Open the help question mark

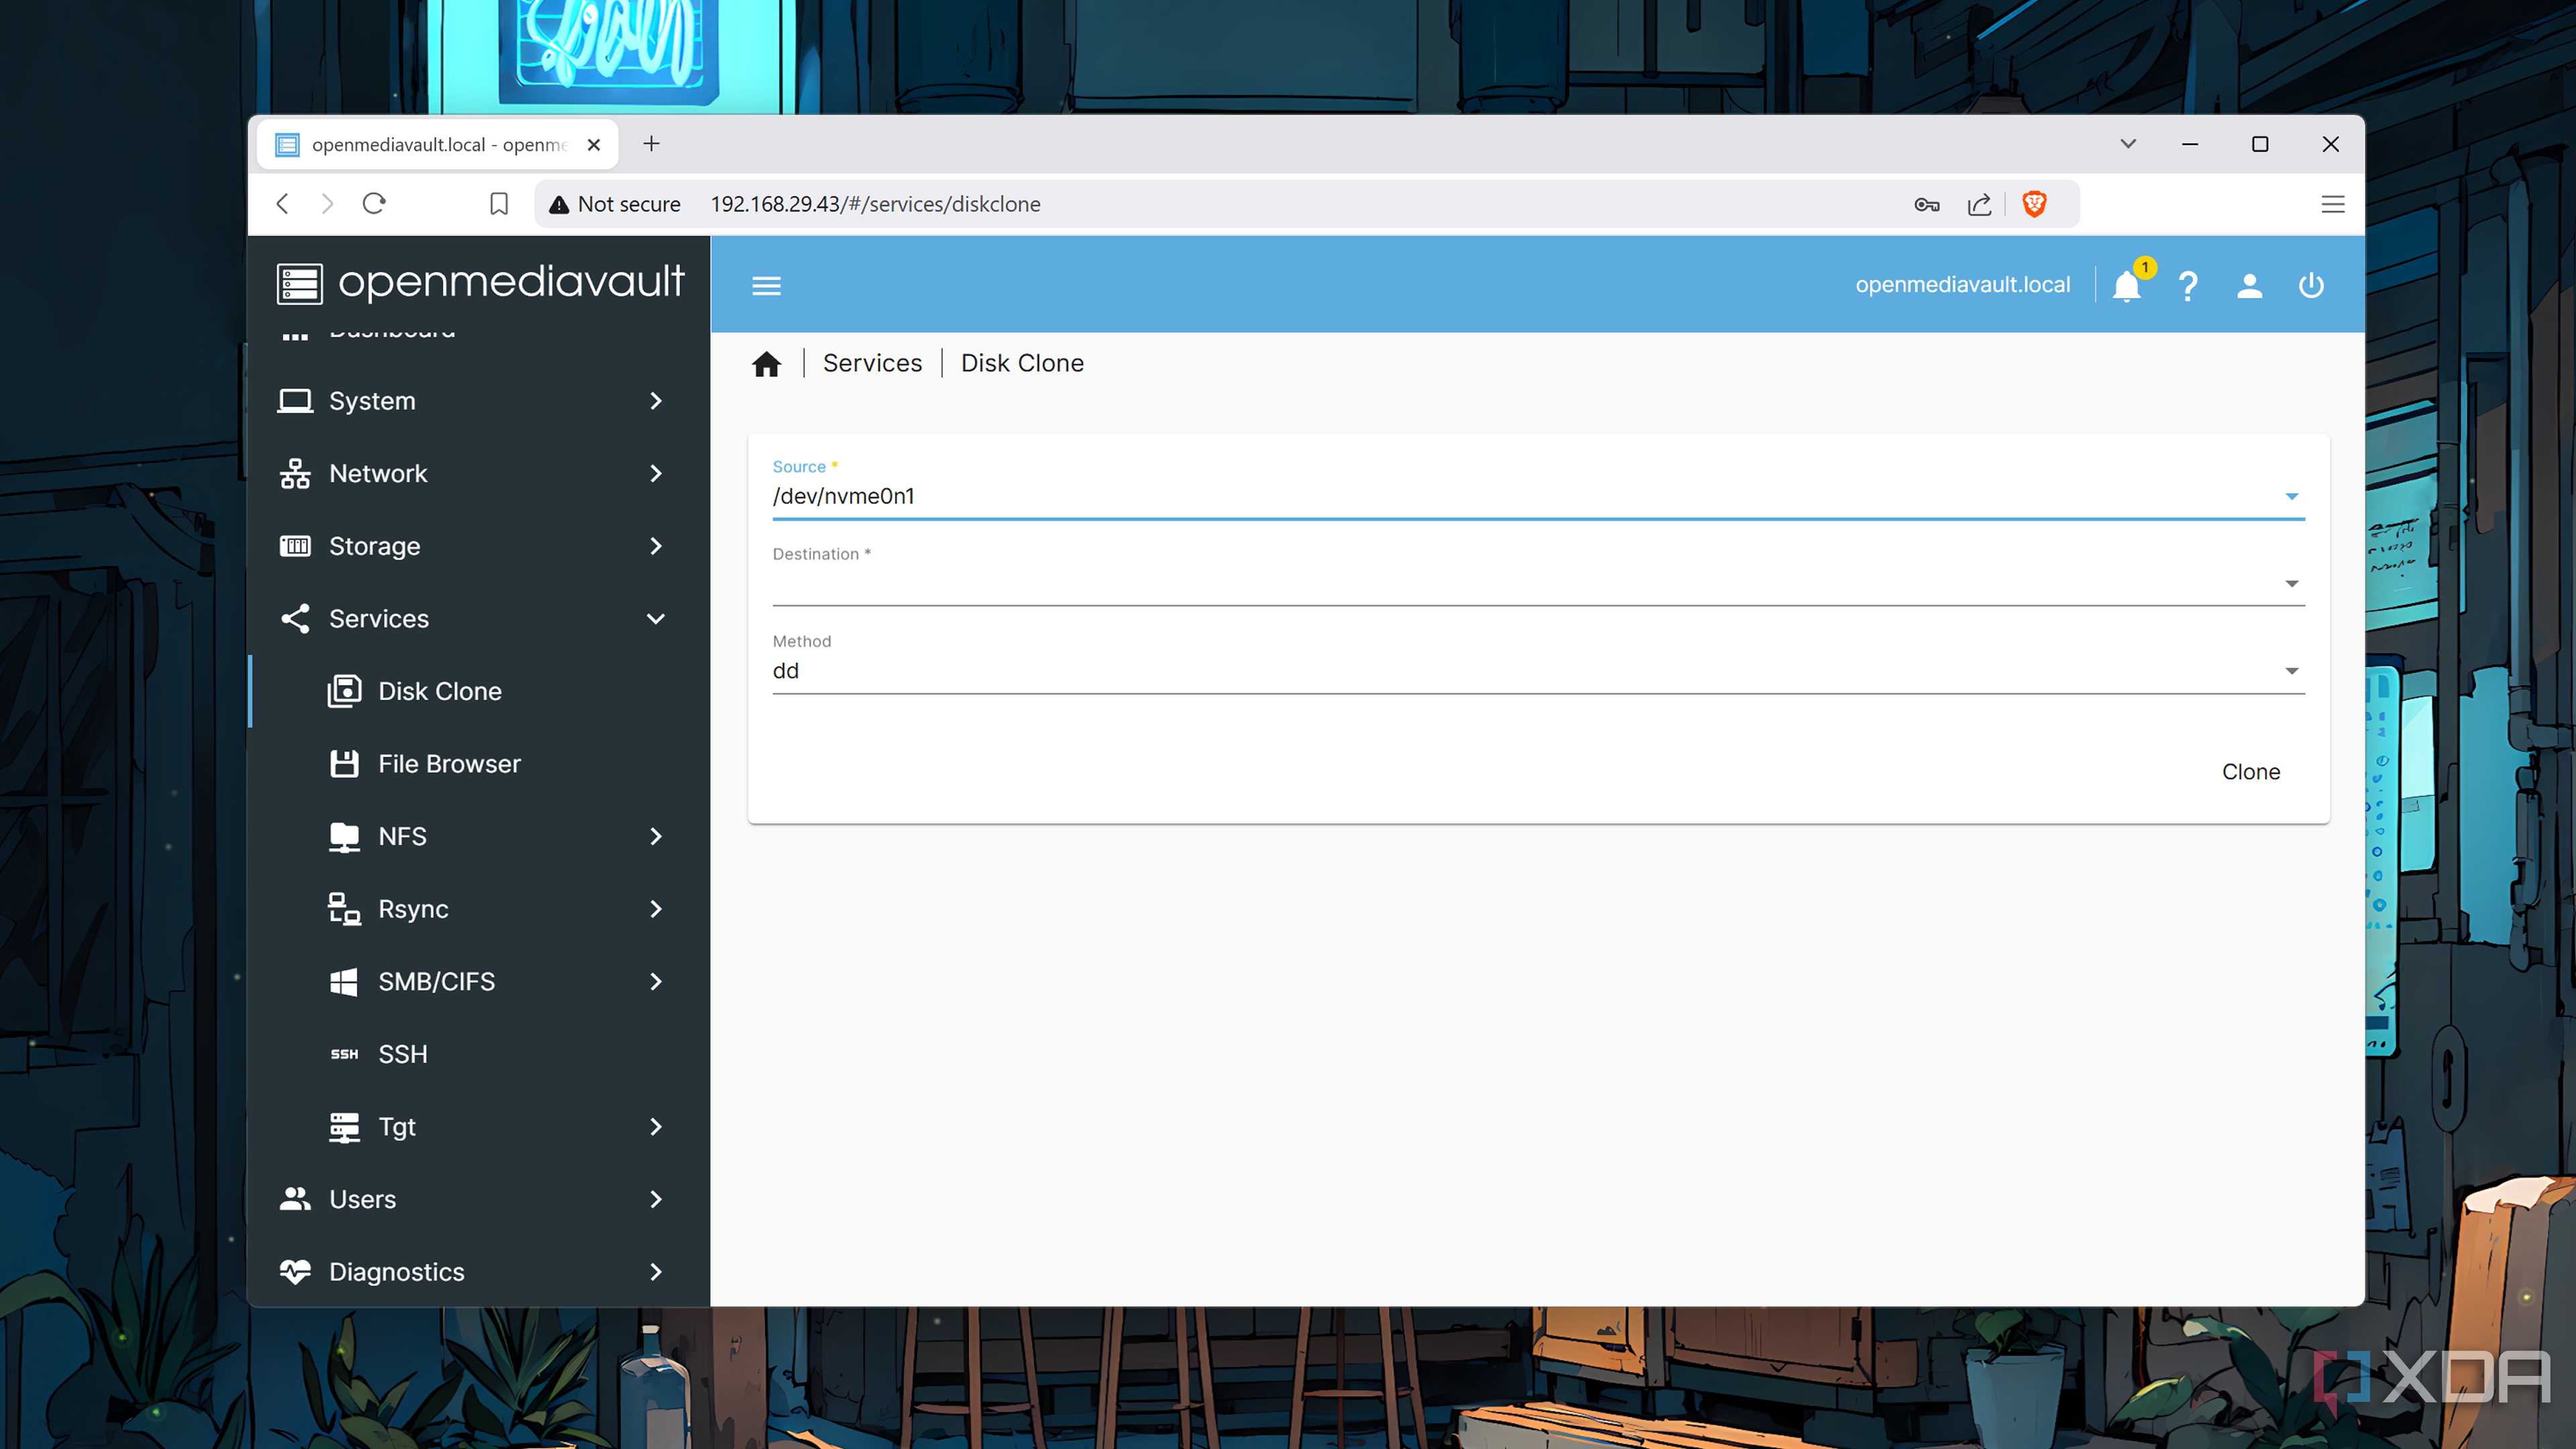[x=2188, y=286]
